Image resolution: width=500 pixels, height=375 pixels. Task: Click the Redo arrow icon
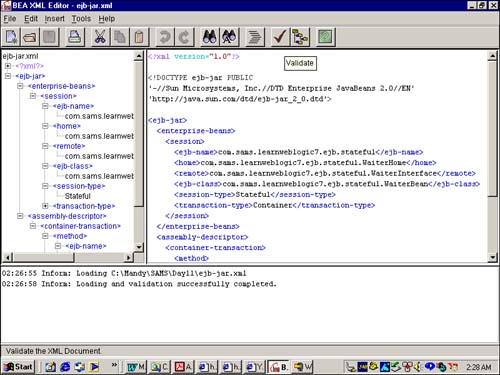click(x=184, y=37)
